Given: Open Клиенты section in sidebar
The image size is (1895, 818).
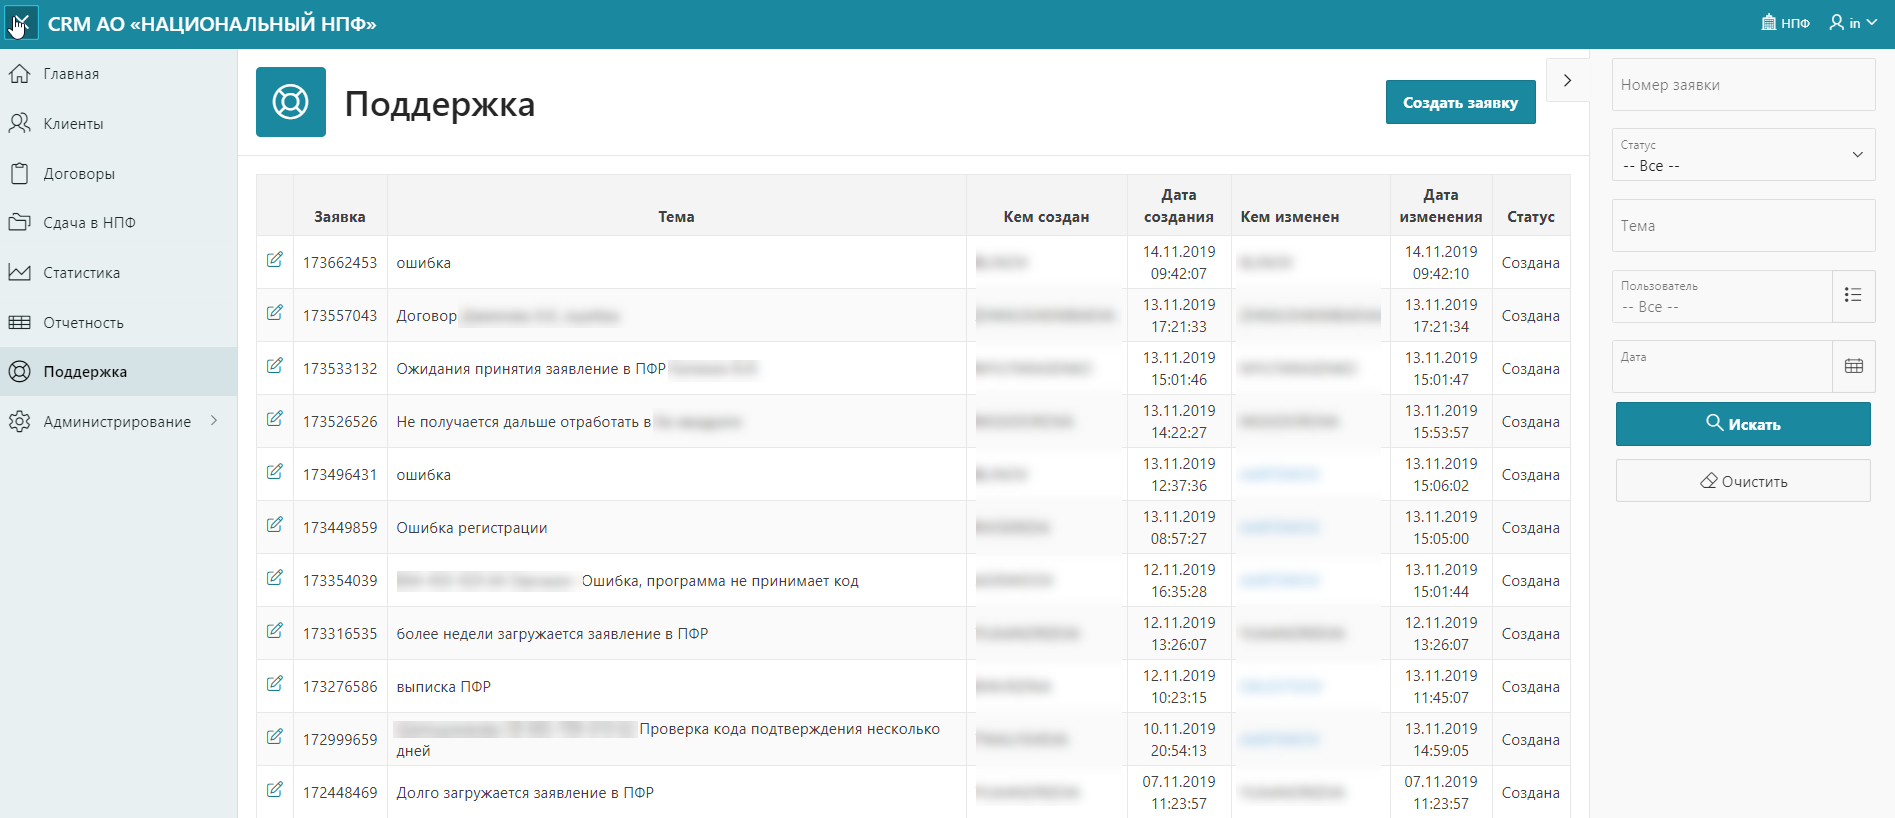Looking at the screenshot, I should click(118, 124).
